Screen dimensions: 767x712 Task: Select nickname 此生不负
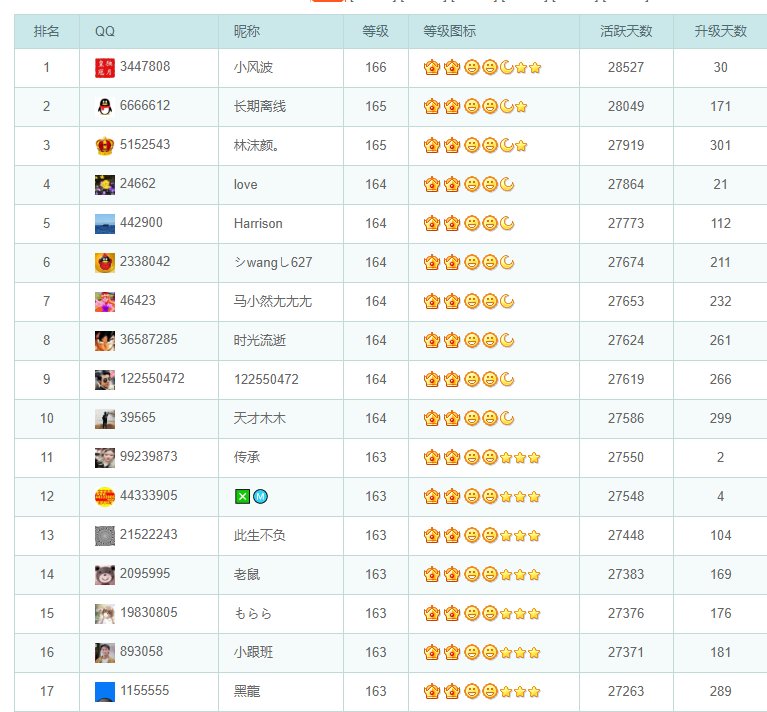260,535
